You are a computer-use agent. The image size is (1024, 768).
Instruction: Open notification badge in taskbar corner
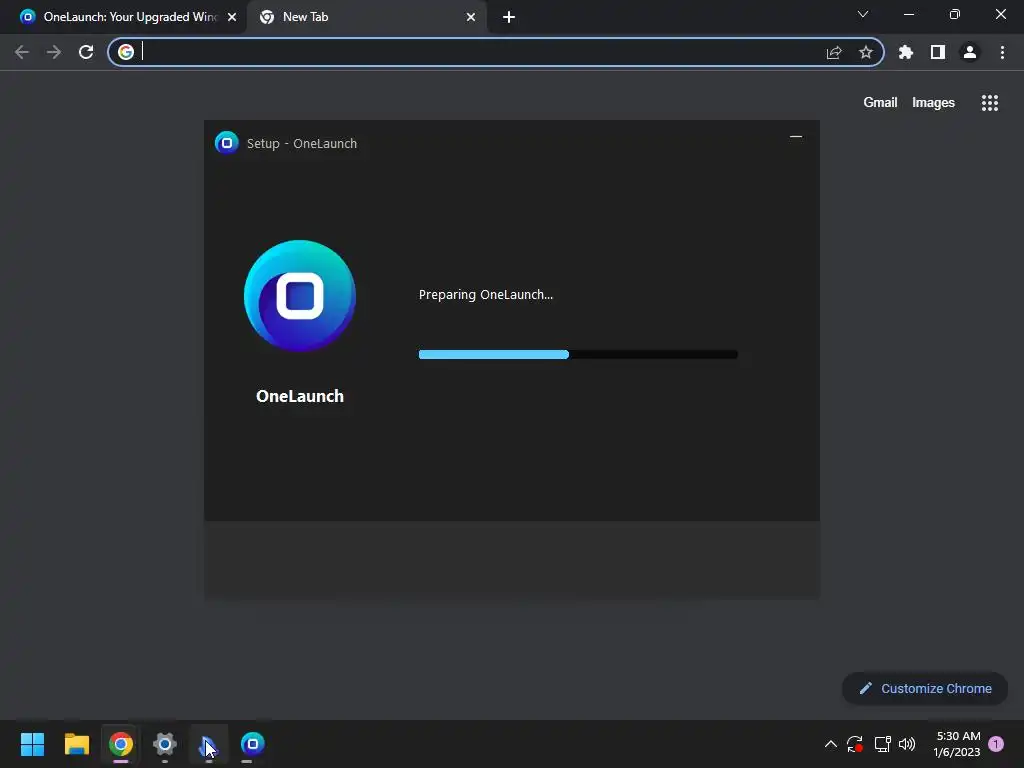tap(996, 744)
